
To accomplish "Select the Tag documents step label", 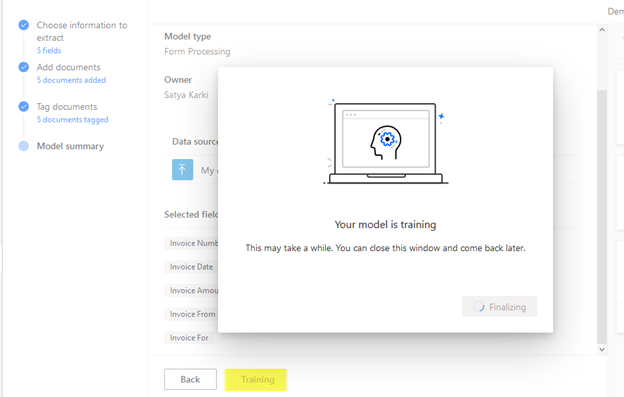I will [x=67, y=107].
